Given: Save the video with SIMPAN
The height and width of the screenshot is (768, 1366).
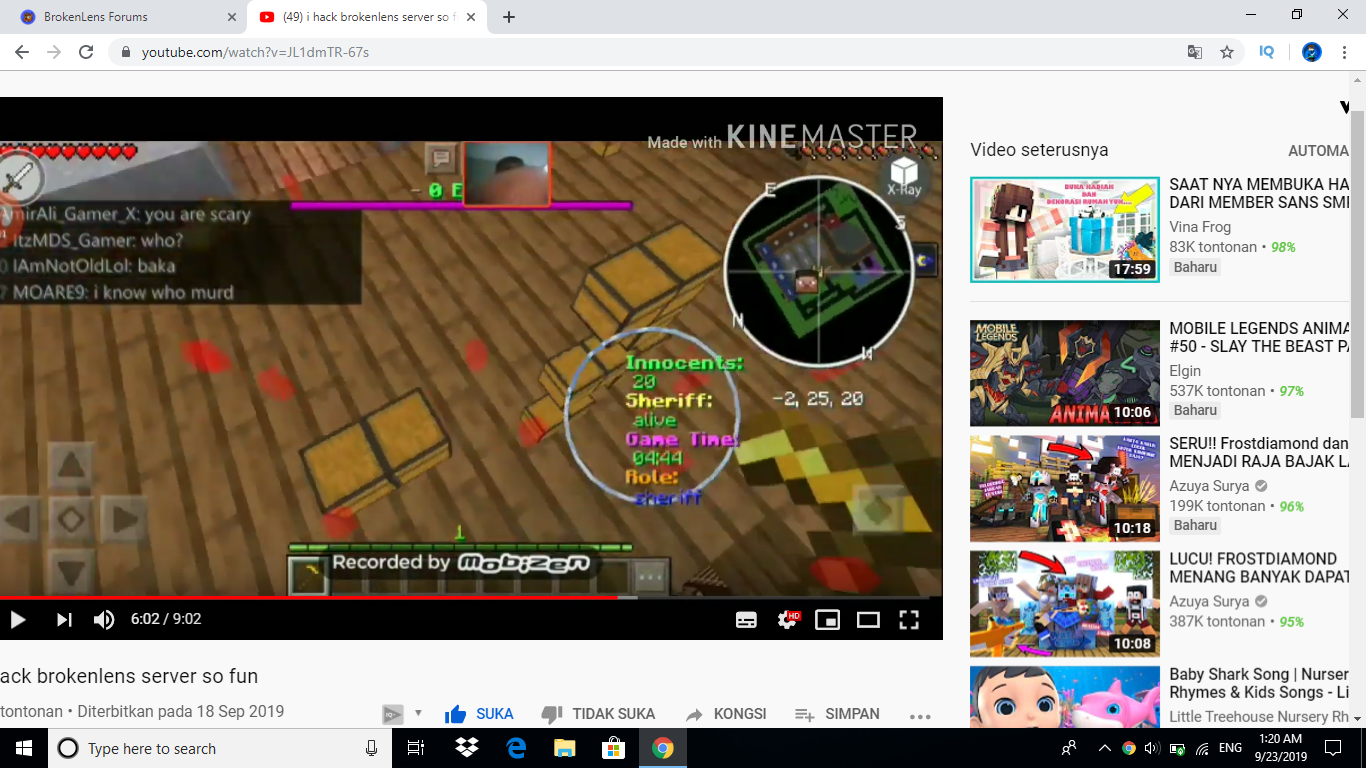Looking at the screenshot, I should 837,714.
